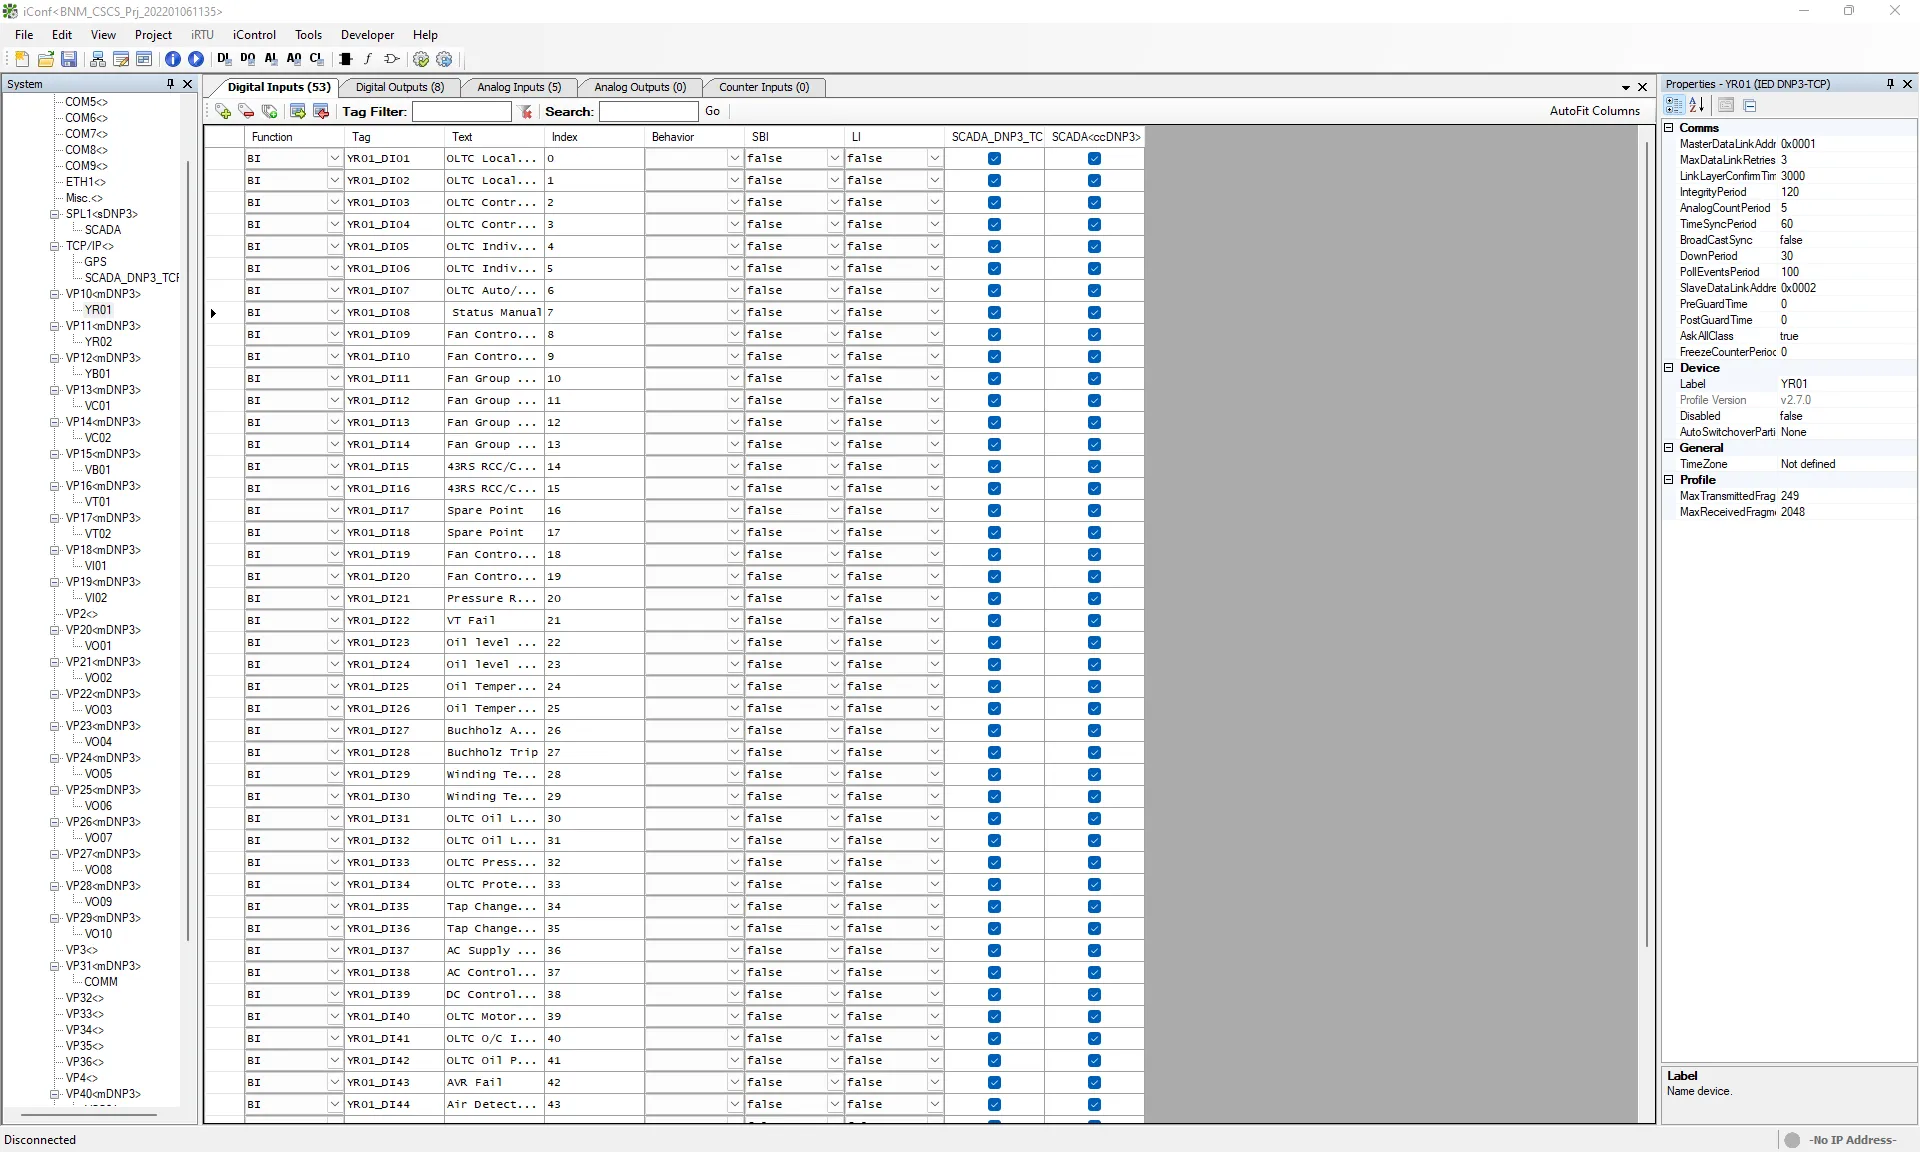Viewport: 1920px width, 1152px height.
Task: Click the table's vertical scrollbar
Action: coord(1646,545)
